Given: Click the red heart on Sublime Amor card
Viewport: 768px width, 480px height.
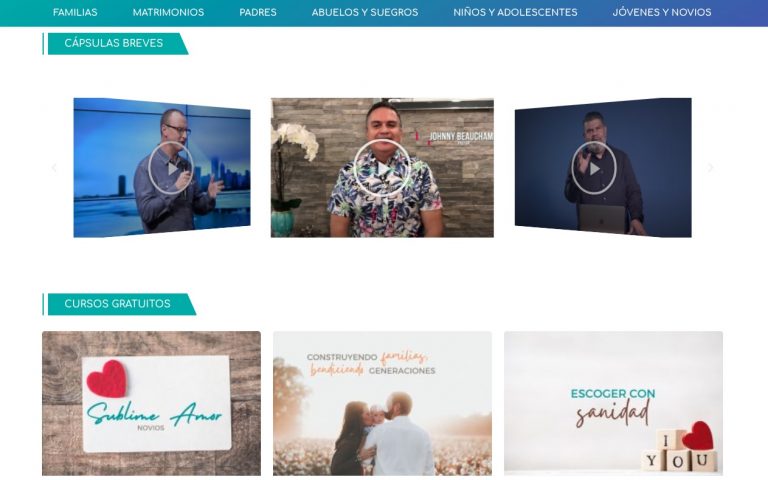Looking at the screenshot, I should pyautogui.click(x=107, y=379).
